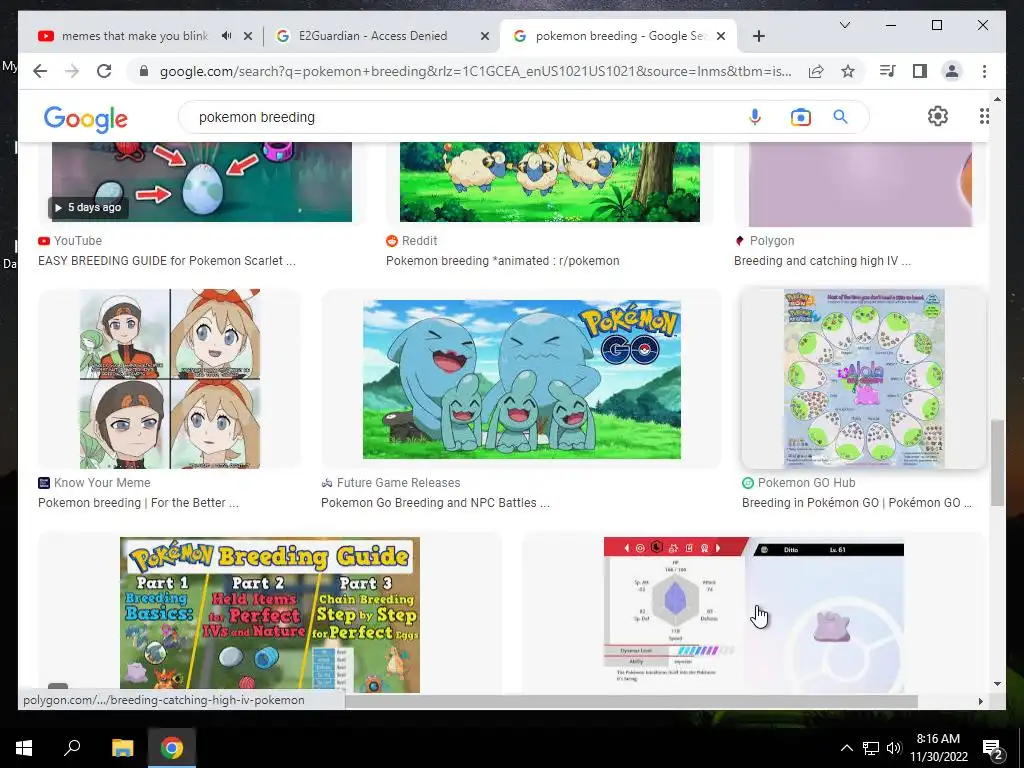Open the Ditto stats screenshot thumbnail
Image resolution: width=1024 pixels, height=768 pixels.
pos(754,615)
